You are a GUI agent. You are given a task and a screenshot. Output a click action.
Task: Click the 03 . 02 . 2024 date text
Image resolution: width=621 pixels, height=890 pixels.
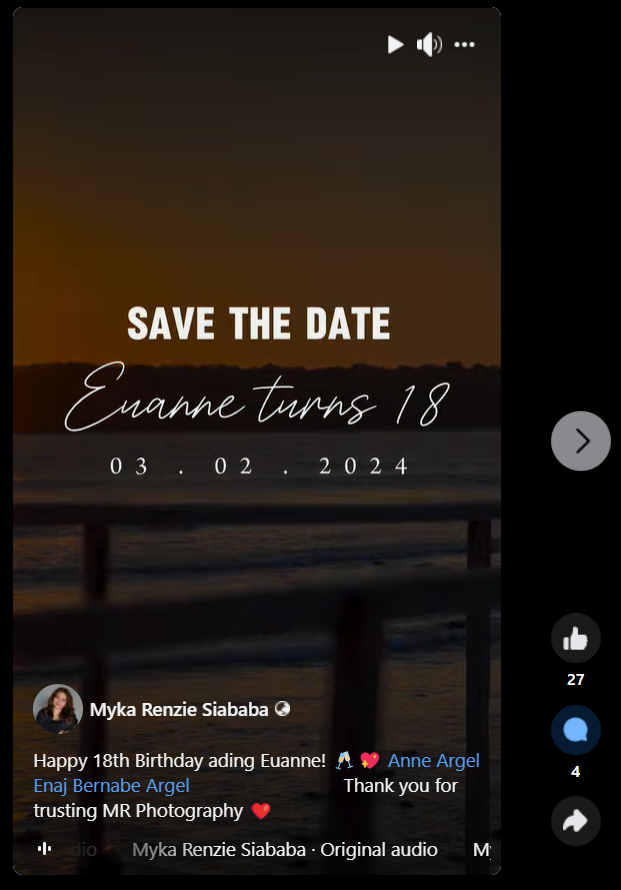259,466
